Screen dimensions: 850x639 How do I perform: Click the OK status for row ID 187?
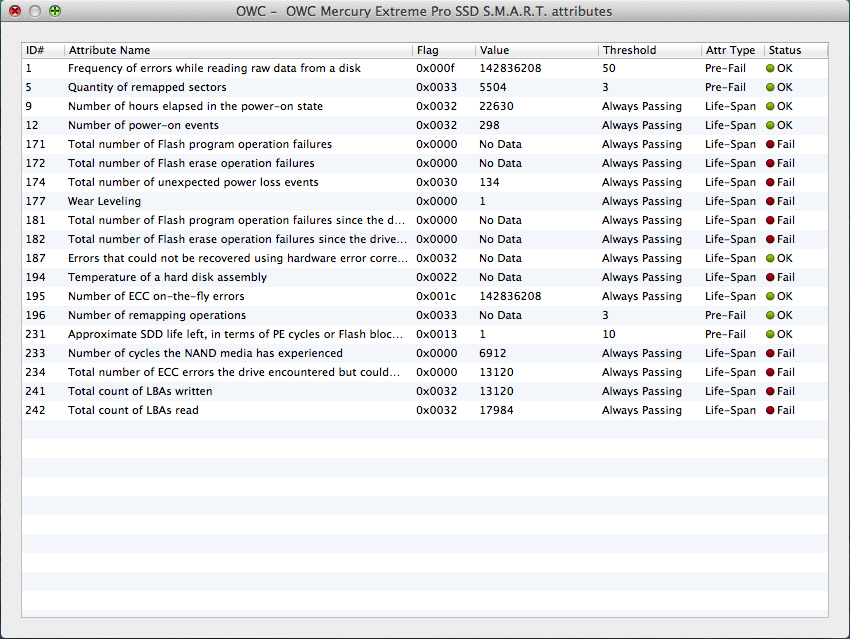[779, 258]
